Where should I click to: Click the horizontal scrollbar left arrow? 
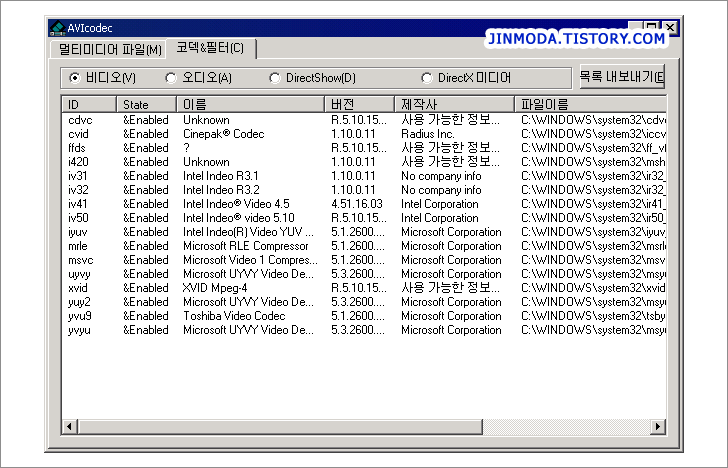point(70,426)
